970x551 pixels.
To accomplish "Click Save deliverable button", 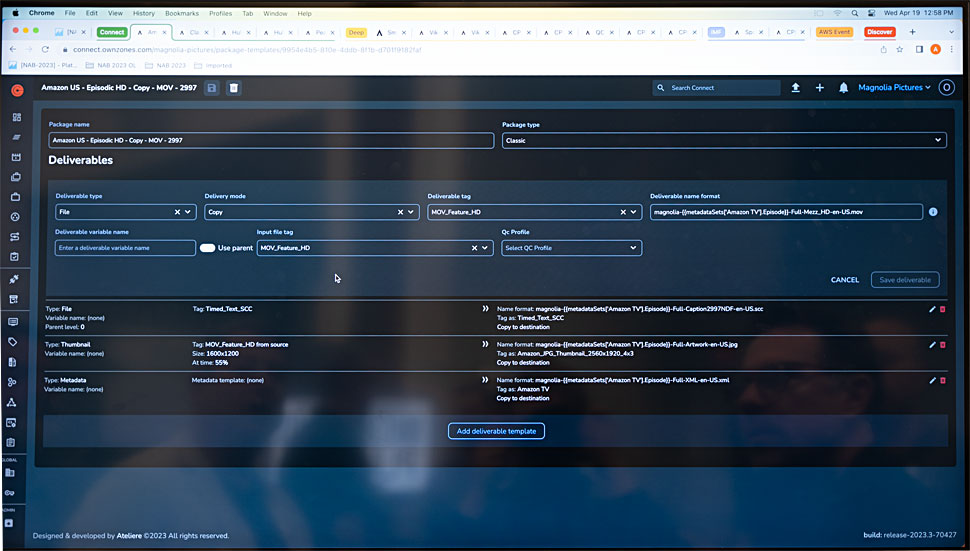I will 905,280.
